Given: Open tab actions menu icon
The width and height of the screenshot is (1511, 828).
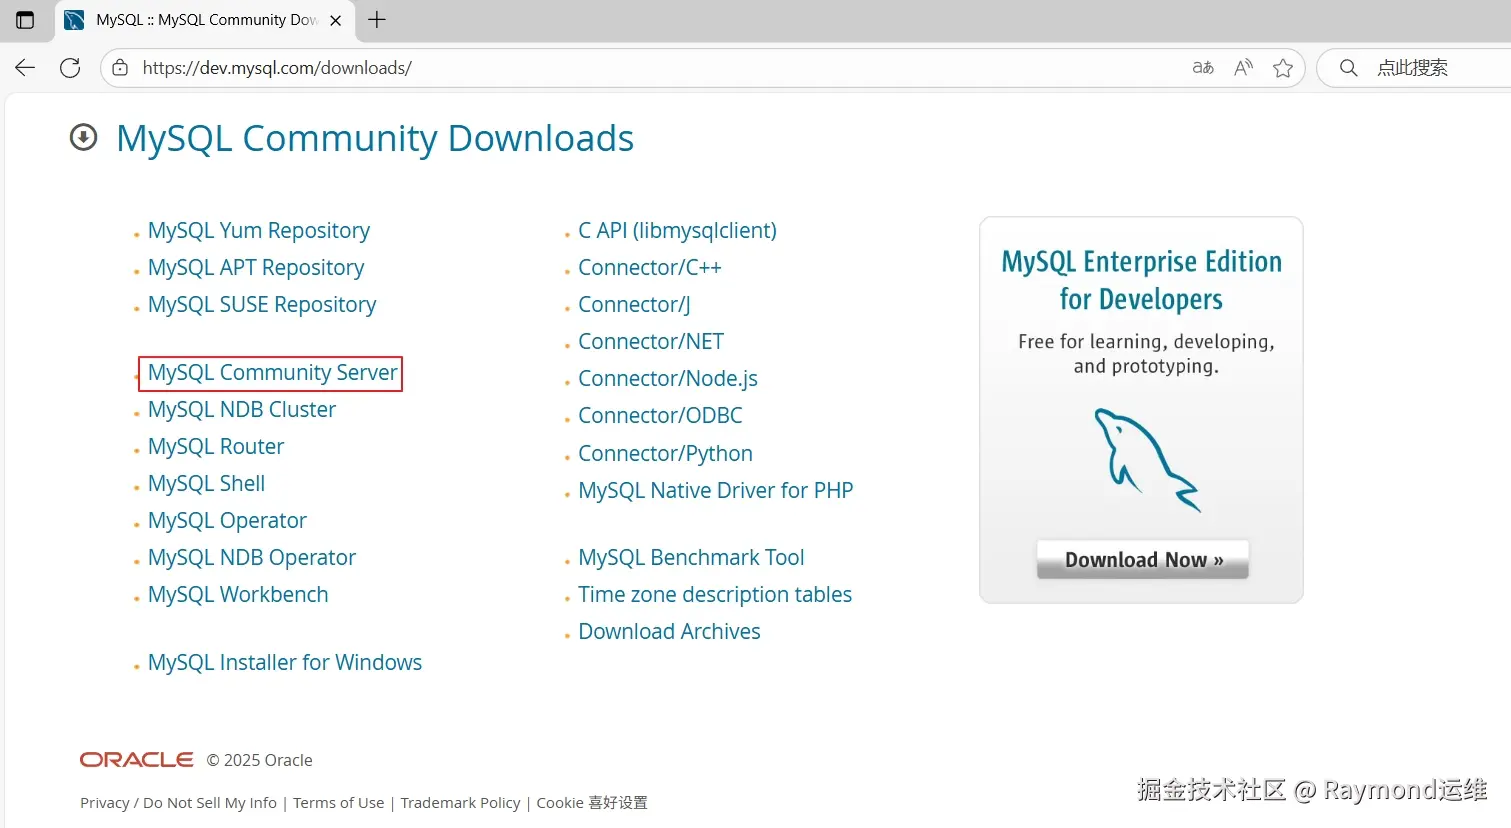Looking at the screenshot, I should point(25,20).
